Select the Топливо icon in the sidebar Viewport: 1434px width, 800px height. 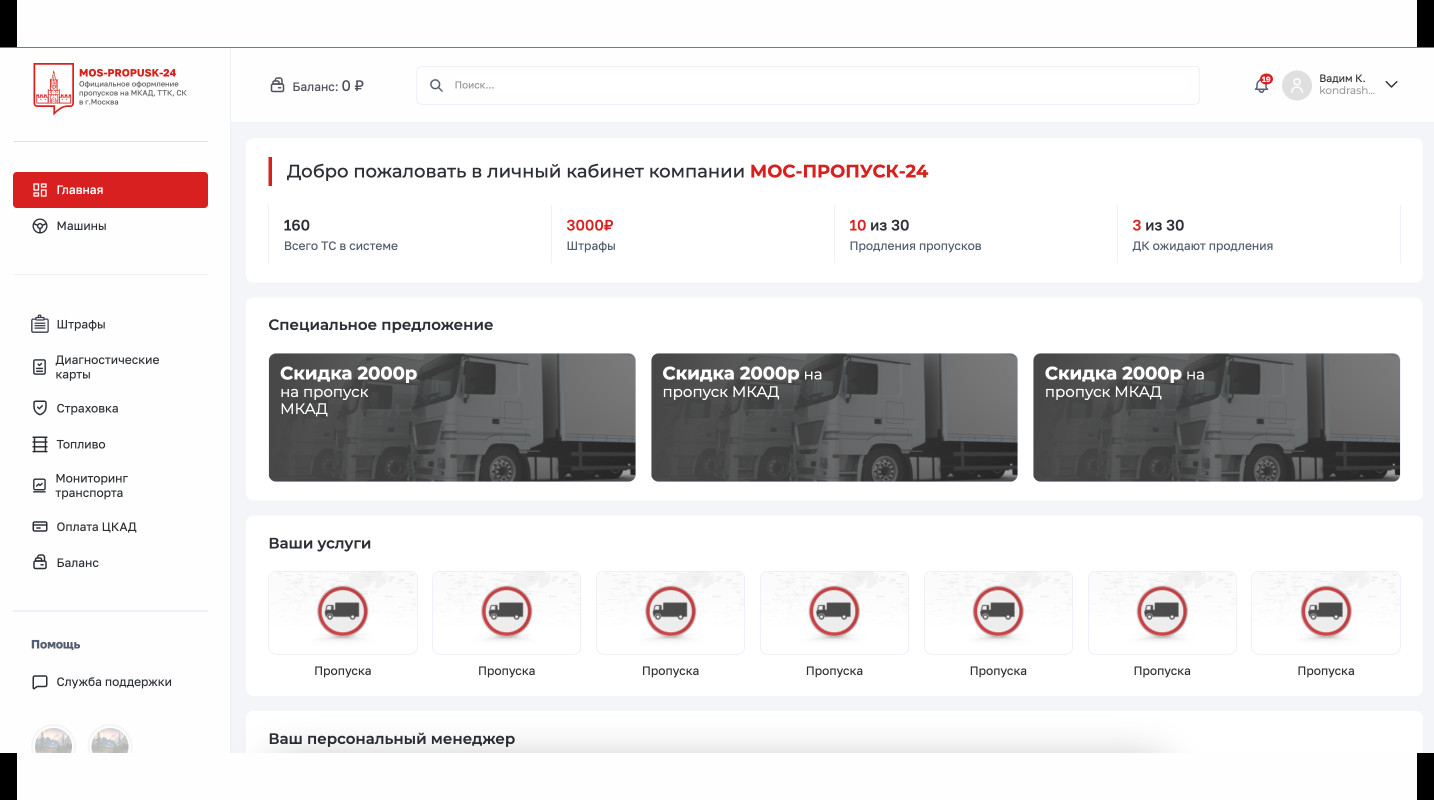pos(40,444)
